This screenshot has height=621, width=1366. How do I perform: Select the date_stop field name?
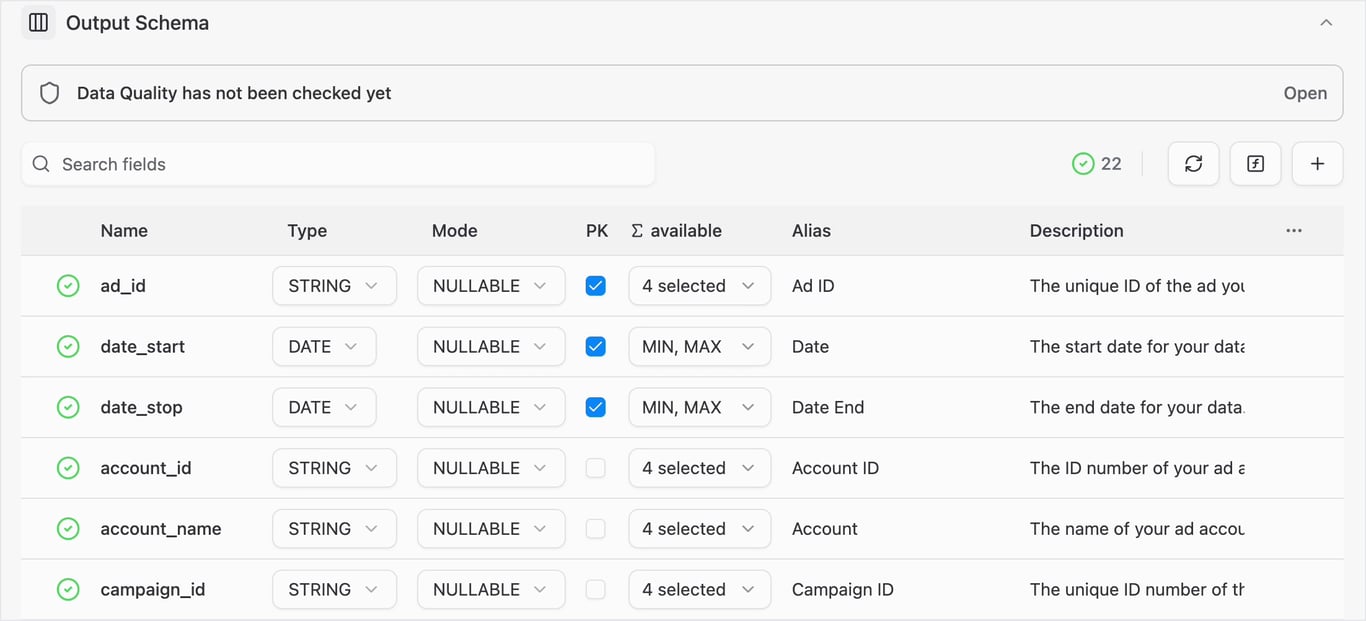click(x=142, y=407)
